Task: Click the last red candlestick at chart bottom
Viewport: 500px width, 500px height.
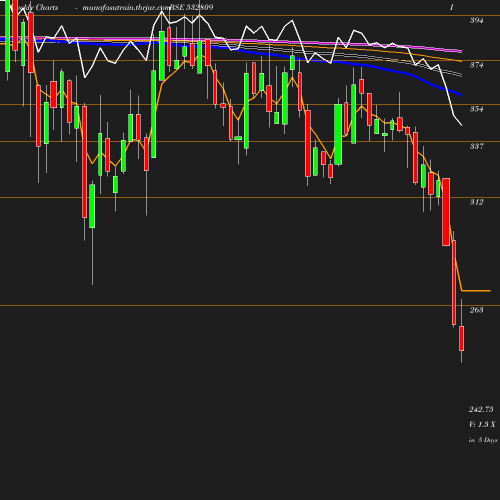Action: 462,338
